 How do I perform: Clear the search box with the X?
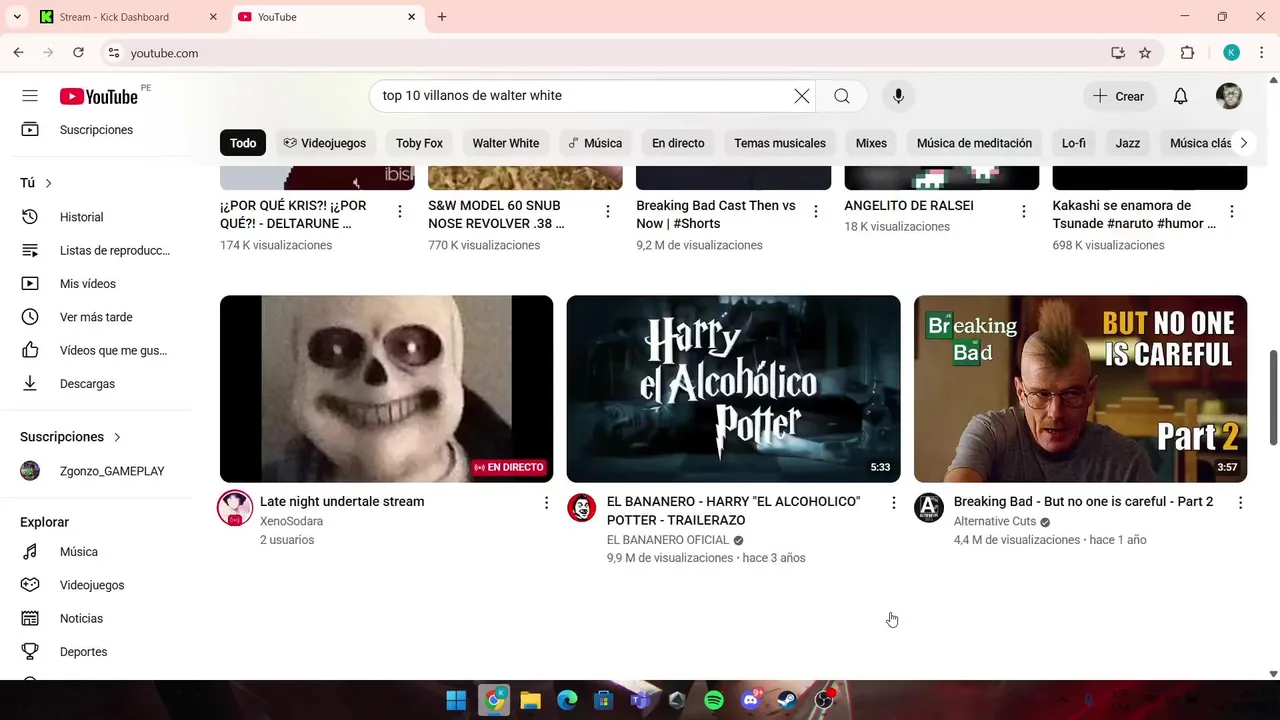click(802, 96)
